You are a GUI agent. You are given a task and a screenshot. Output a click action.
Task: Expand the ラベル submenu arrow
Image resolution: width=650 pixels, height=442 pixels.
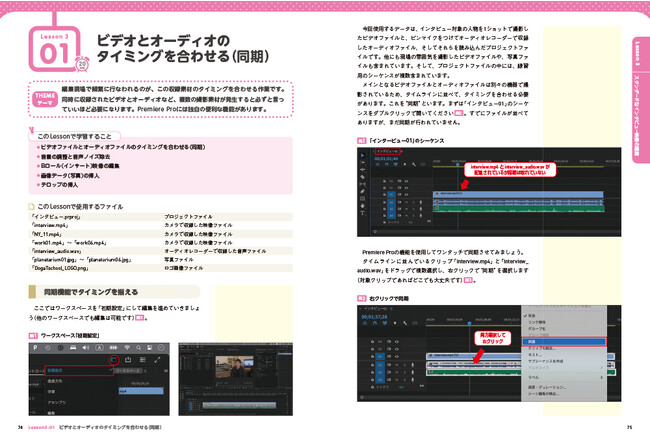tap(601, 377)
